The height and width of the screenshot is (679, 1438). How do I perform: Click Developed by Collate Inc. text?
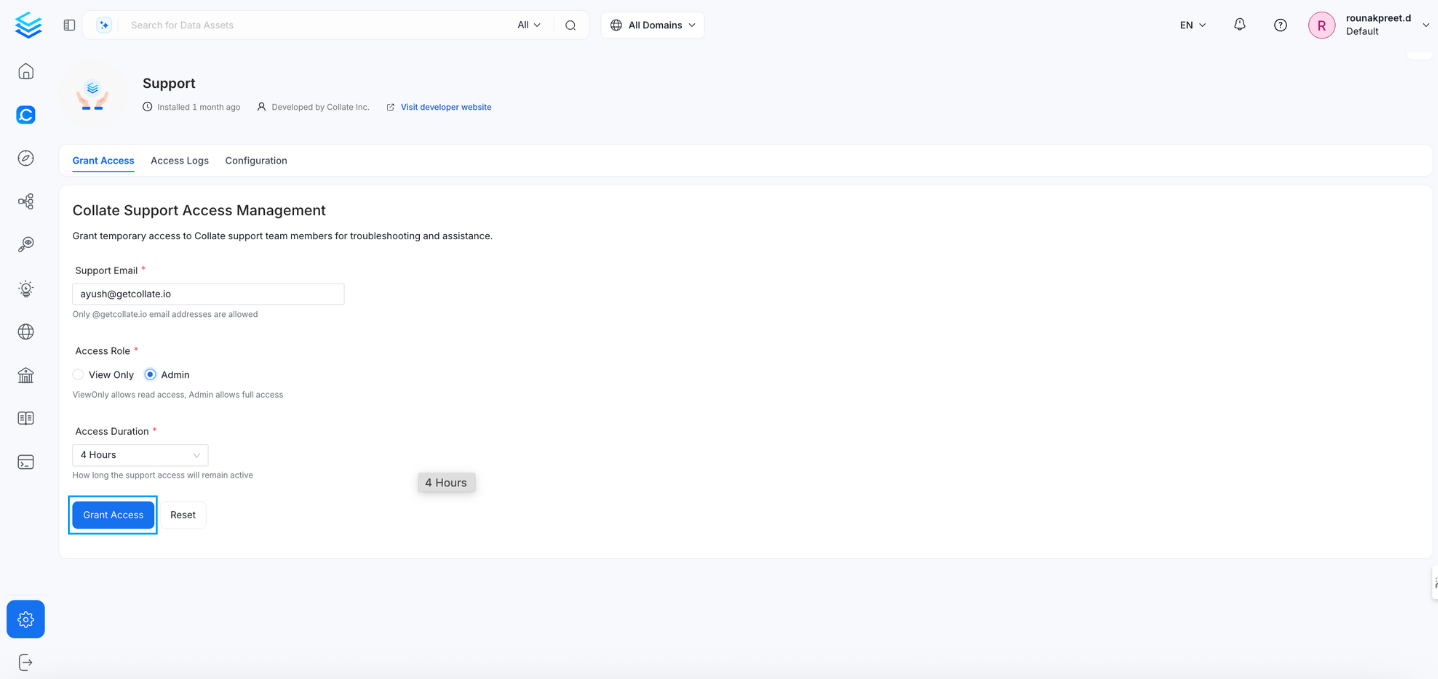320,107
